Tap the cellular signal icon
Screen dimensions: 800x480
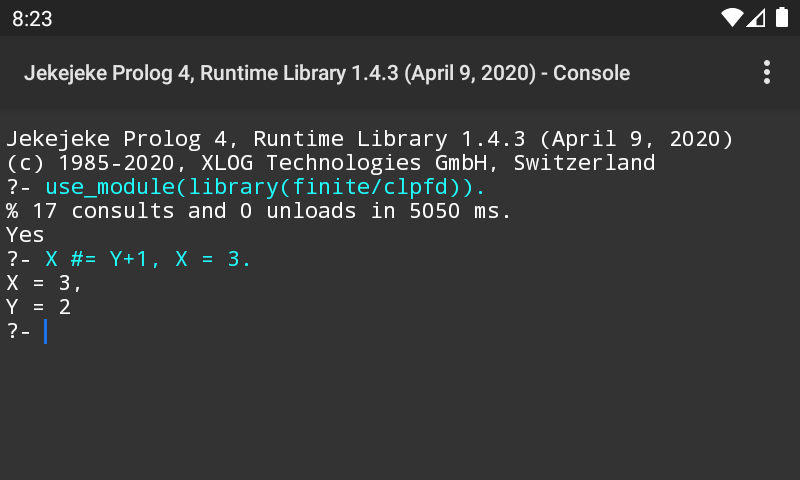pyautogui.click(x=756, y=18)
